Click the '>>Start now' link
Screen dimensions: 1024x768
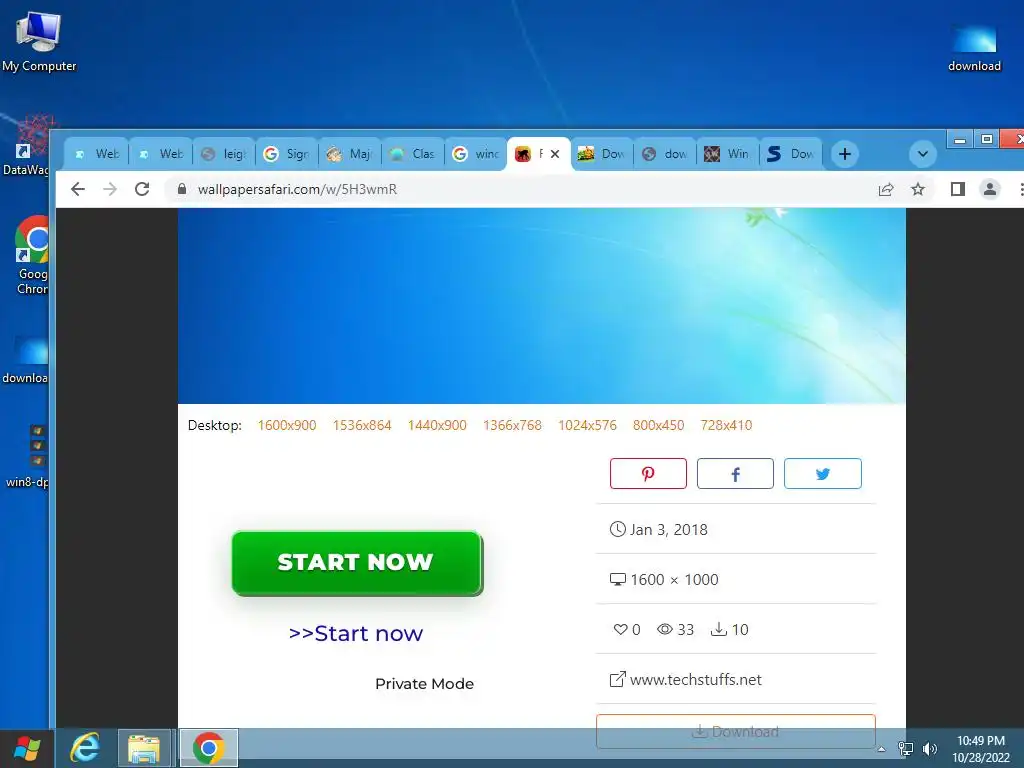tap(356, 633)
